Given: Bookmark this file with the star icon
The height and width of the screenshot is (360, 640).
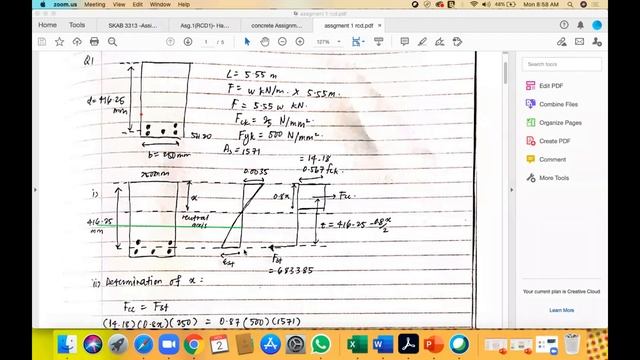Looking at the screenshot, I should 60,42.
